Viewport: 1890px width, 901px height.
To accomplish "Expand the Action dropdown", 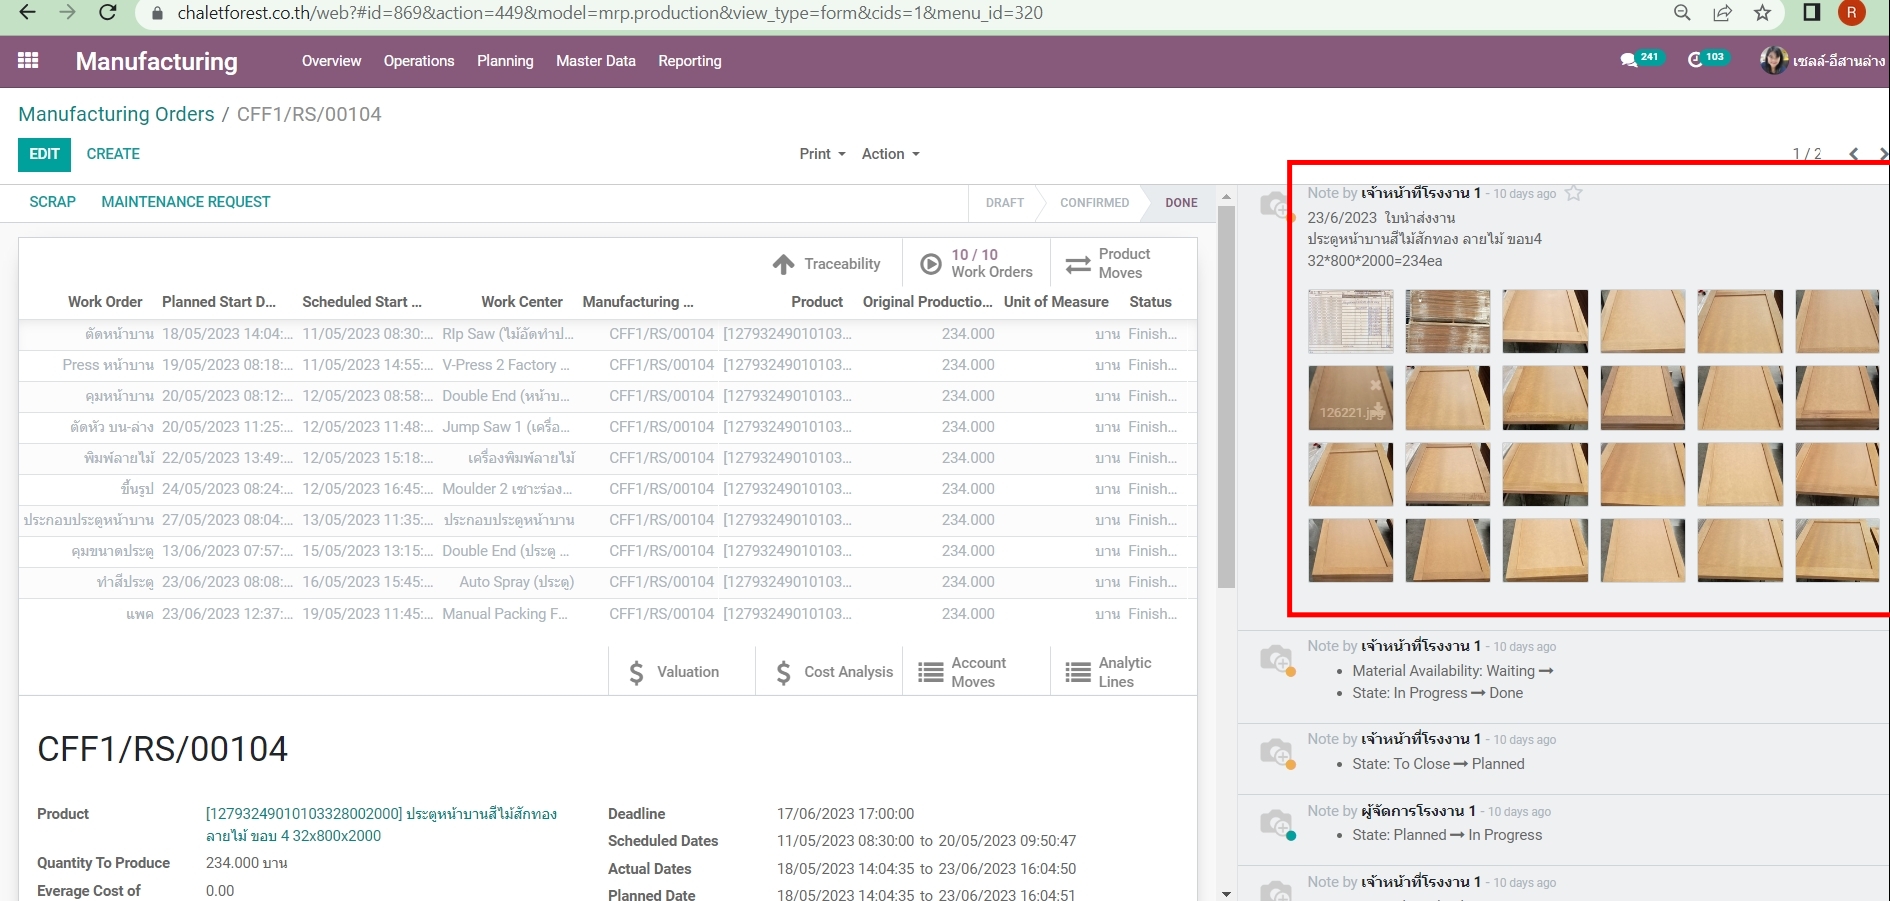I will coord(890,154).
